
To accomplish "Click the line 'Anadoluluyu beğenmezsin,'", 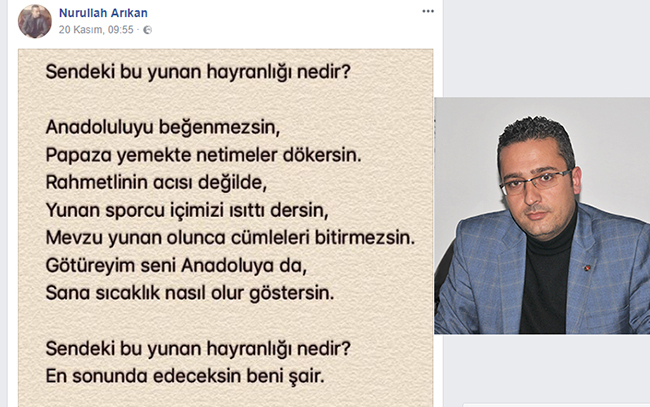I will click(163, 127).
